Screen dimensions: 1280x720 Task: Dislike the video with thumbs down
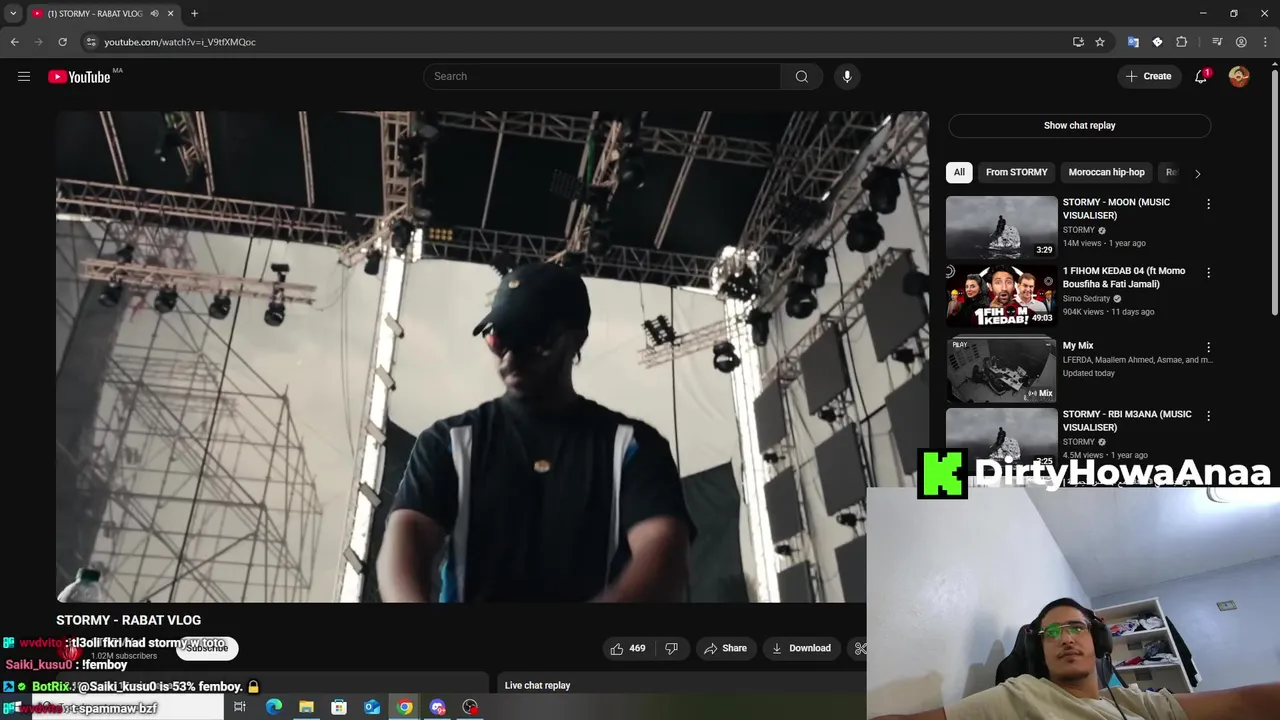tap(672, 648)
